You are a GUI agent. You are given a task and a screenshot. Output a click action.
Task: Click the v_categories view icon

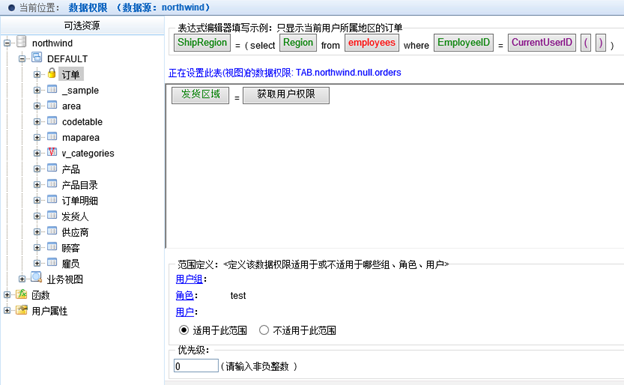click(52, 152)
